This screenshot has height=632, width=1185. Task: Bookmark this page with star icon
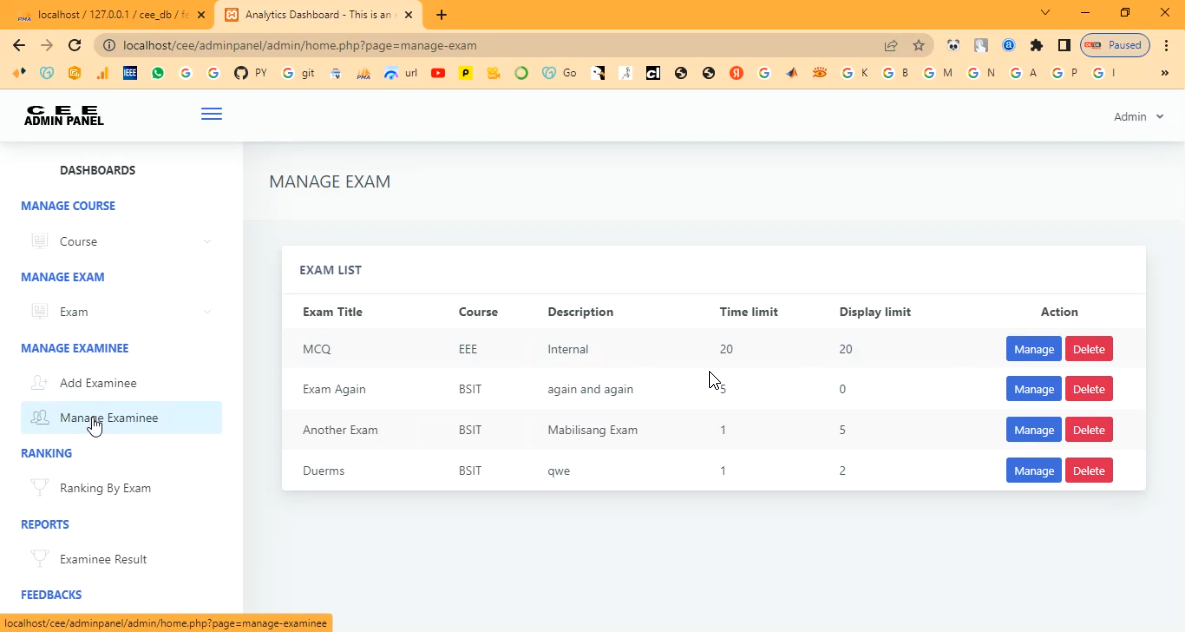point(918,45)
